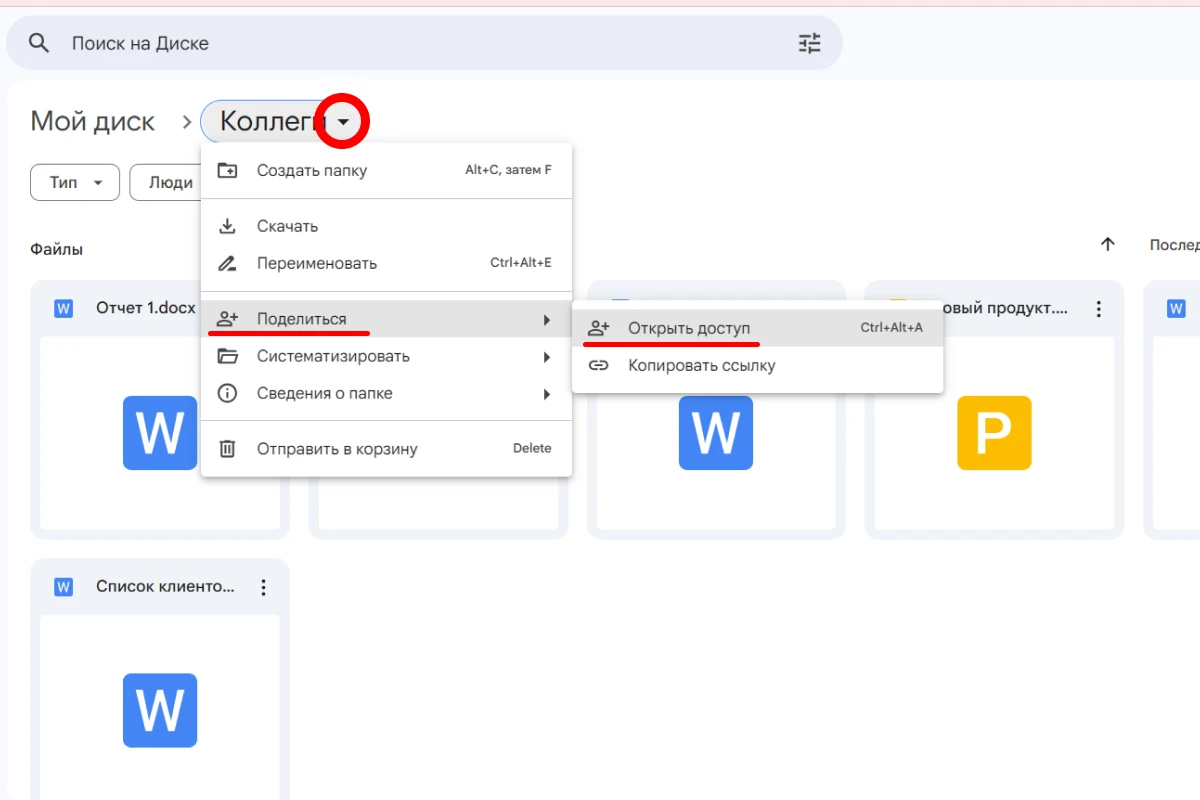Open advanced search filter options icon
The height and width of the screenshot is (800, 1200).
809,43
